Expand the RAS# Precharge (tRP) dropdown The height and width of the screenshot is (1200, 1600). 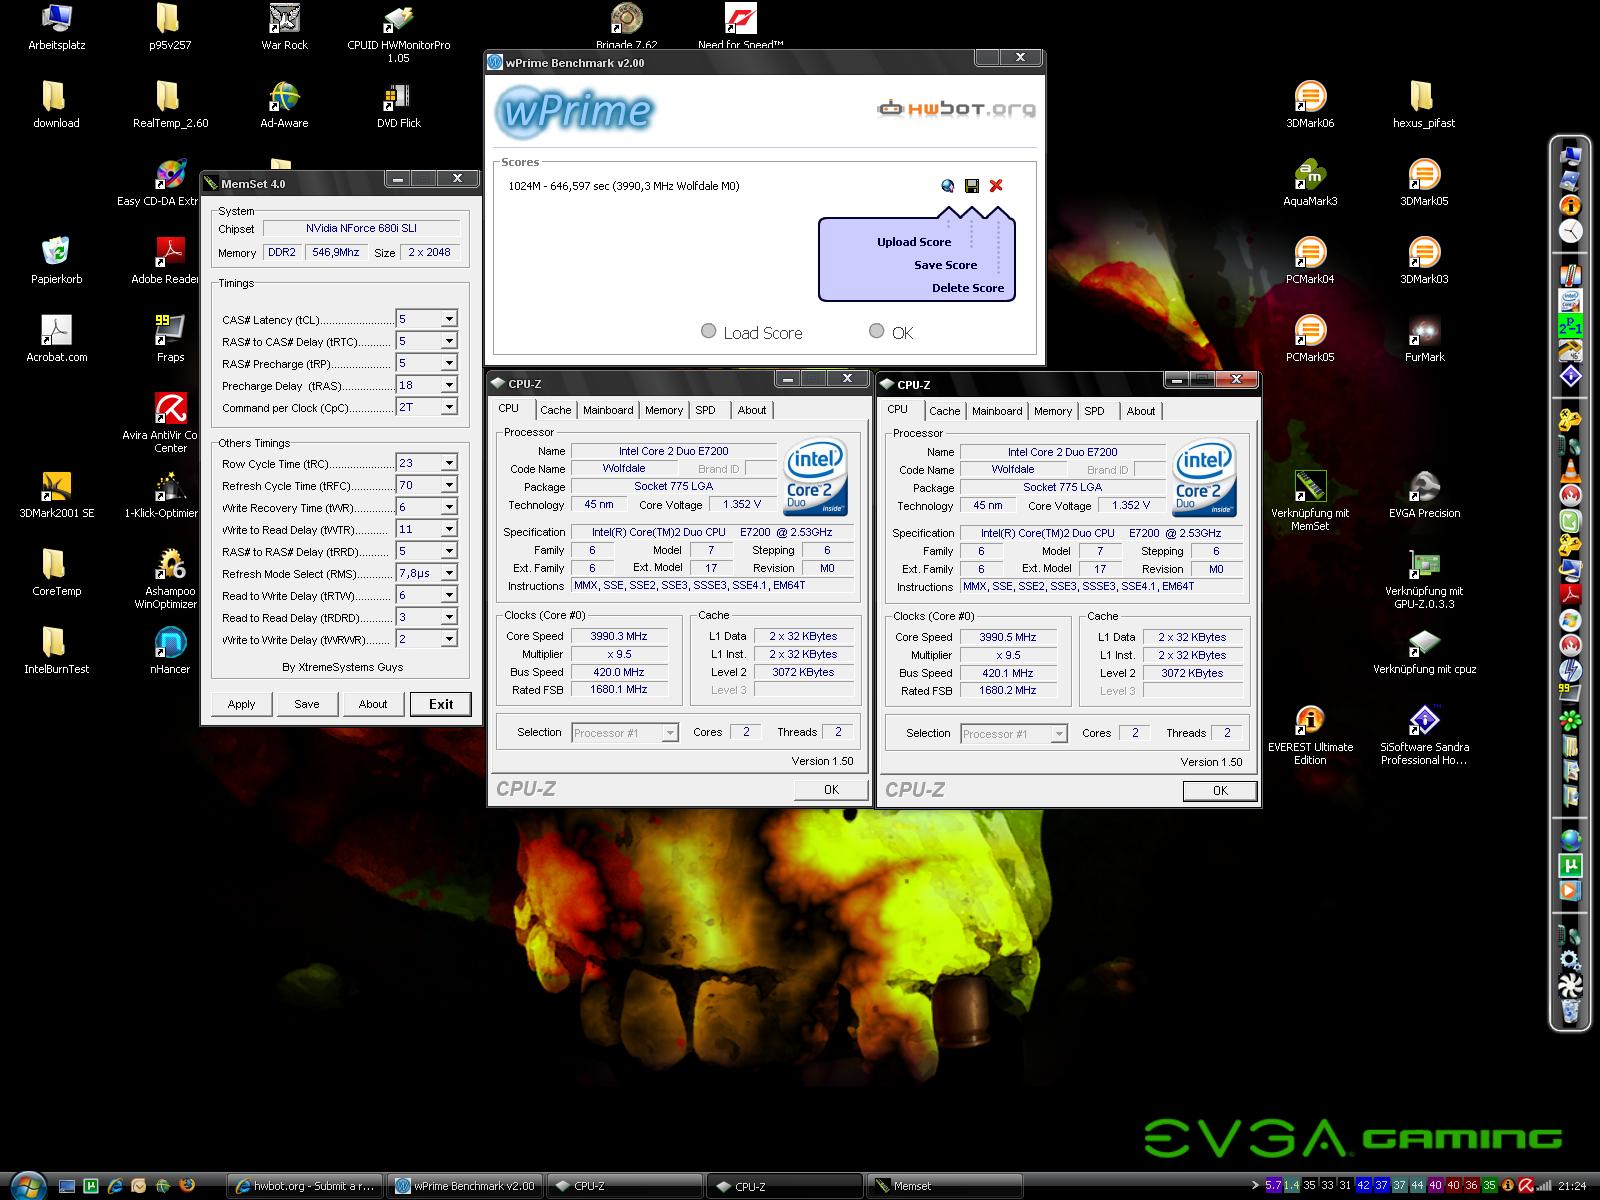[449, 363]
